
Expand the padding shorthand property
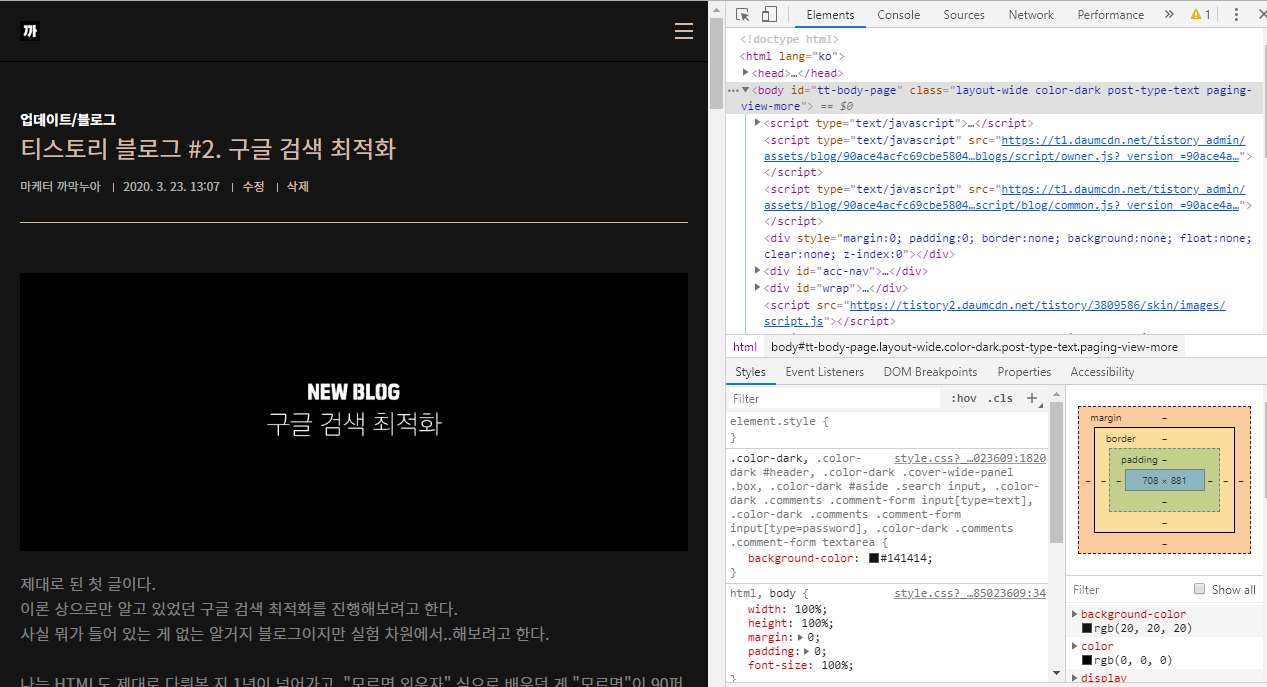tap(807, 651)
